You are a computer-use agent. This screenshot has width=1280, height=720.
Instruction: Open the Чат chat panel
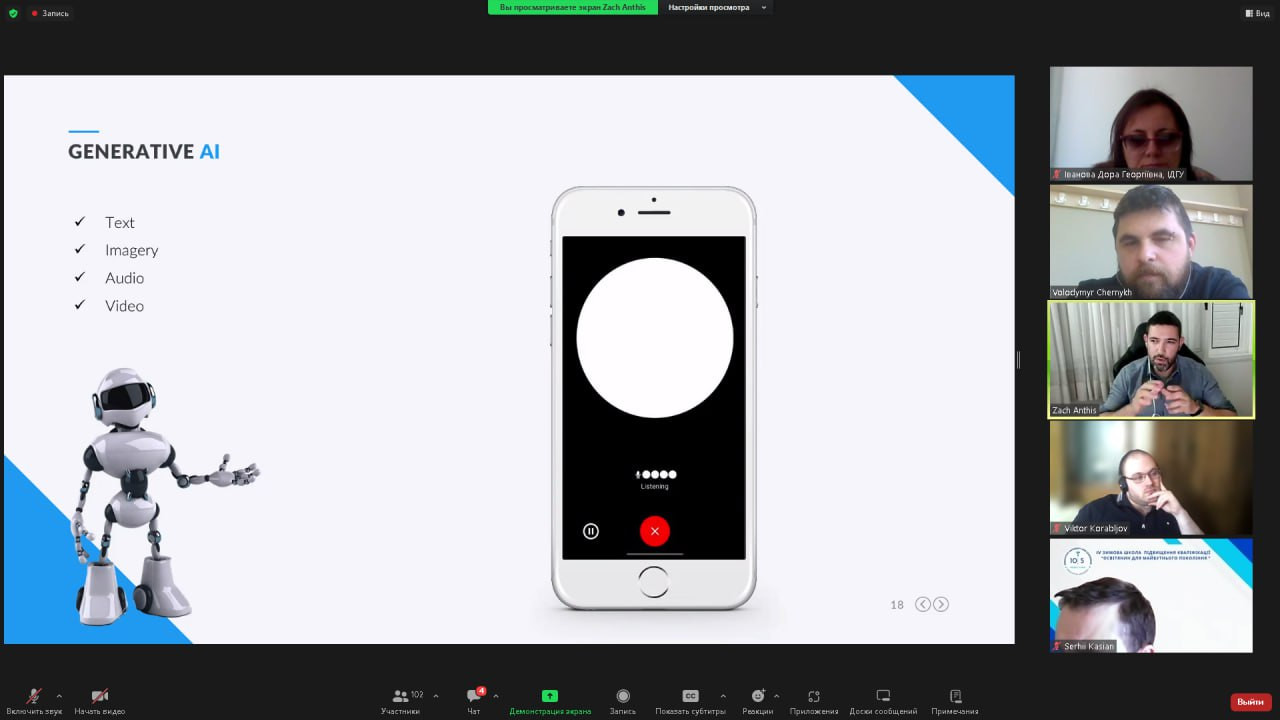pyautogui.click(x=474, y=701)
